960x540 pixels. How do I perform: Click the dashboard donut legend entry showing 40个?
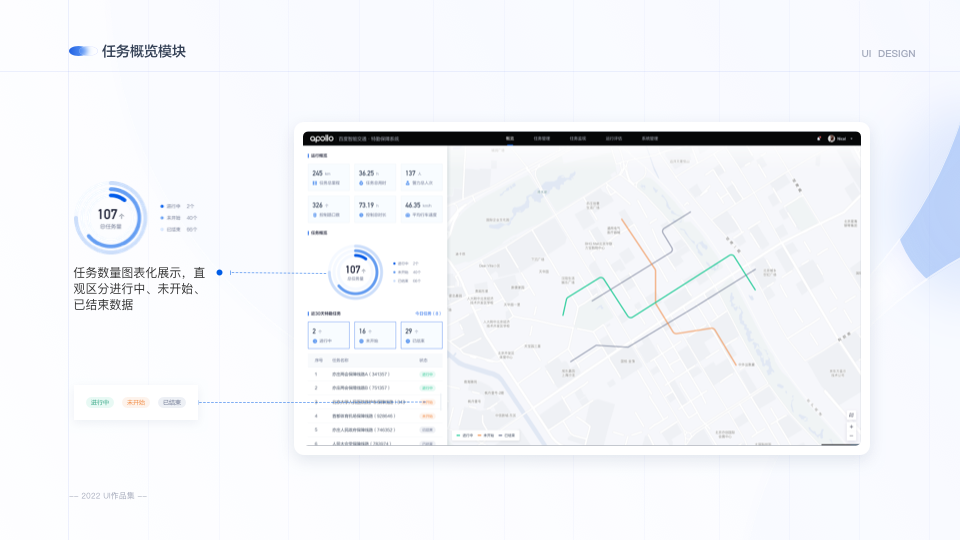[x=407, y=272]
